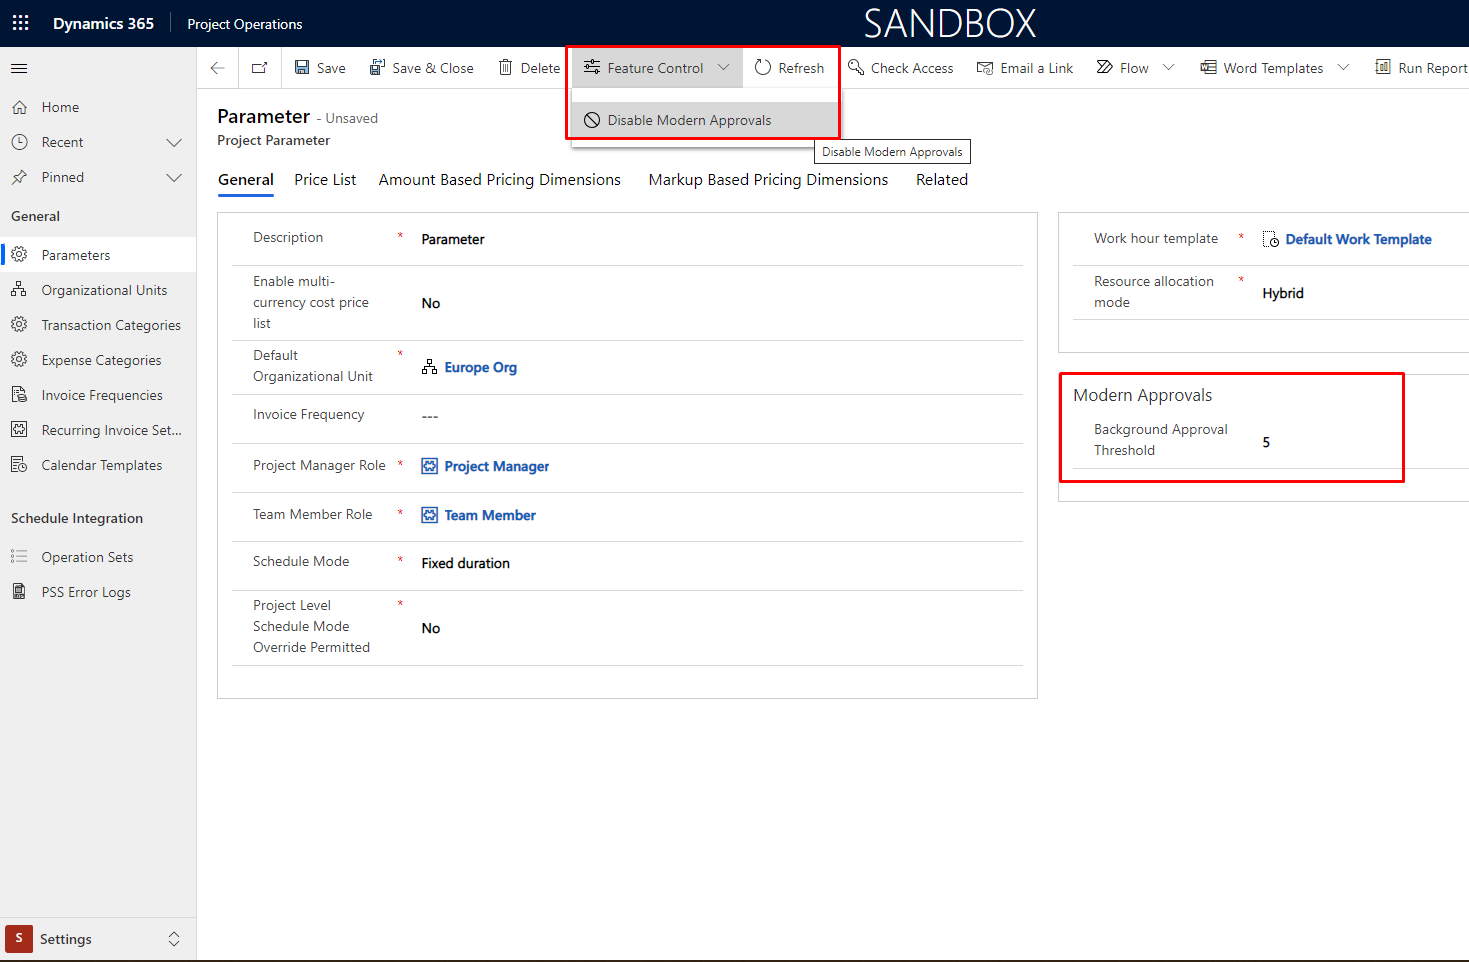Viewport: 1469px width, 962px height.
Task: Click the Organizational Units hierarchy icon
Action: pyautogui.click(x=19, y=289)
